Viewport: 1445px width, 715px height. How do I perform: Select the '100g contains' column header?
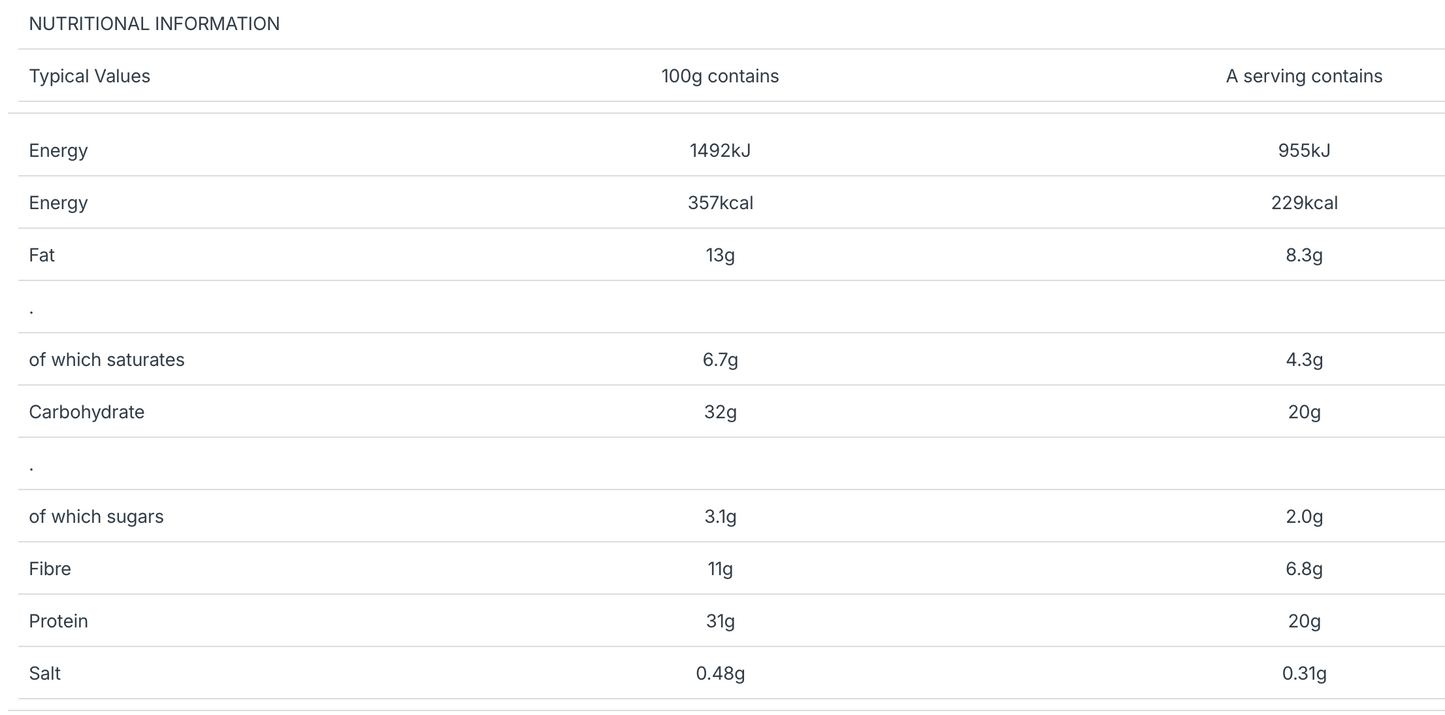(x=720, y=76)
